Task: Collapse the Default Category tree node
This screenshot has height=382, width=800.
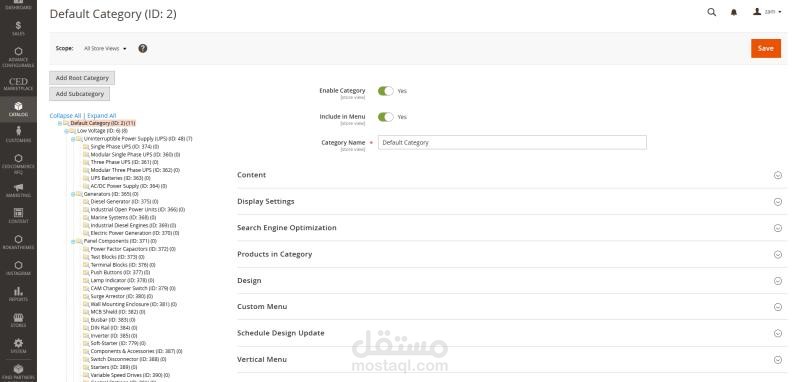Action: tap(60, 123)
